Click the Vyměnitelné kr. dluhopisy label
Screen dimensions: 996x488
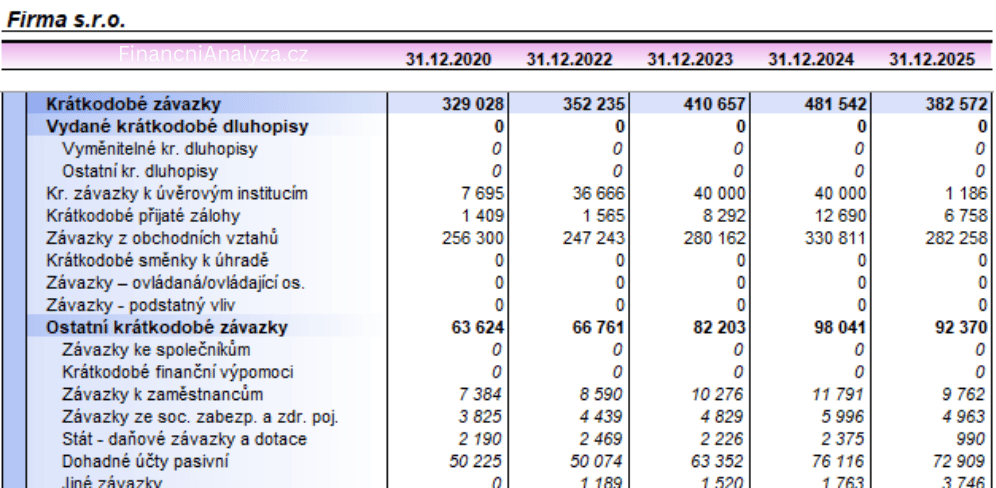tap(160, 148)
